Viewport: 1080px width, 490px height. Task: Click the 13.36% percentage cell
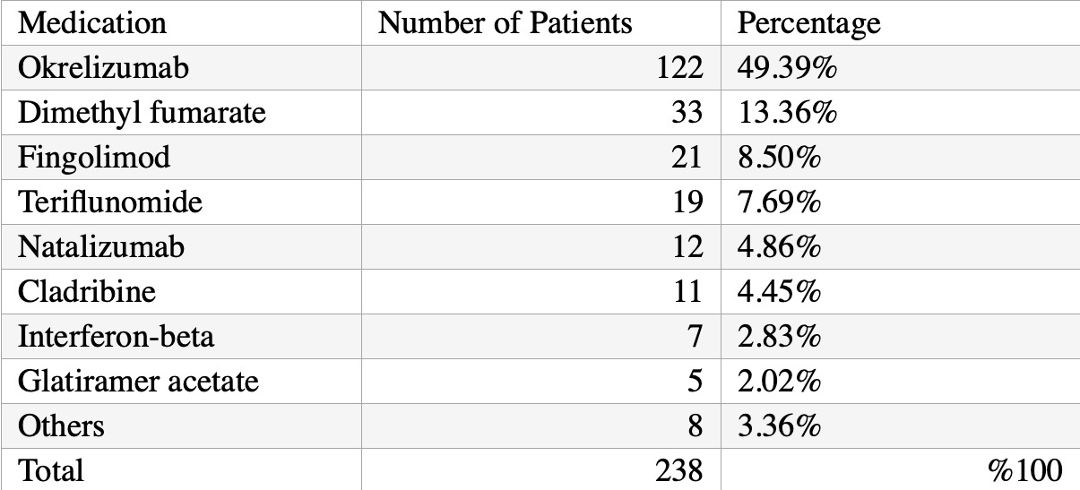click(900, 112)
